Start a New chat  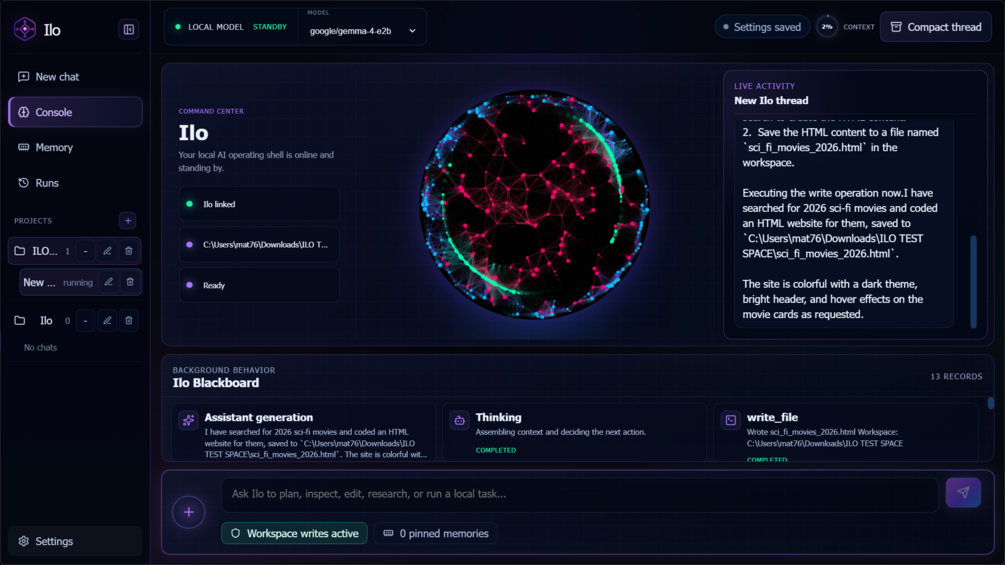coord(75,77)
